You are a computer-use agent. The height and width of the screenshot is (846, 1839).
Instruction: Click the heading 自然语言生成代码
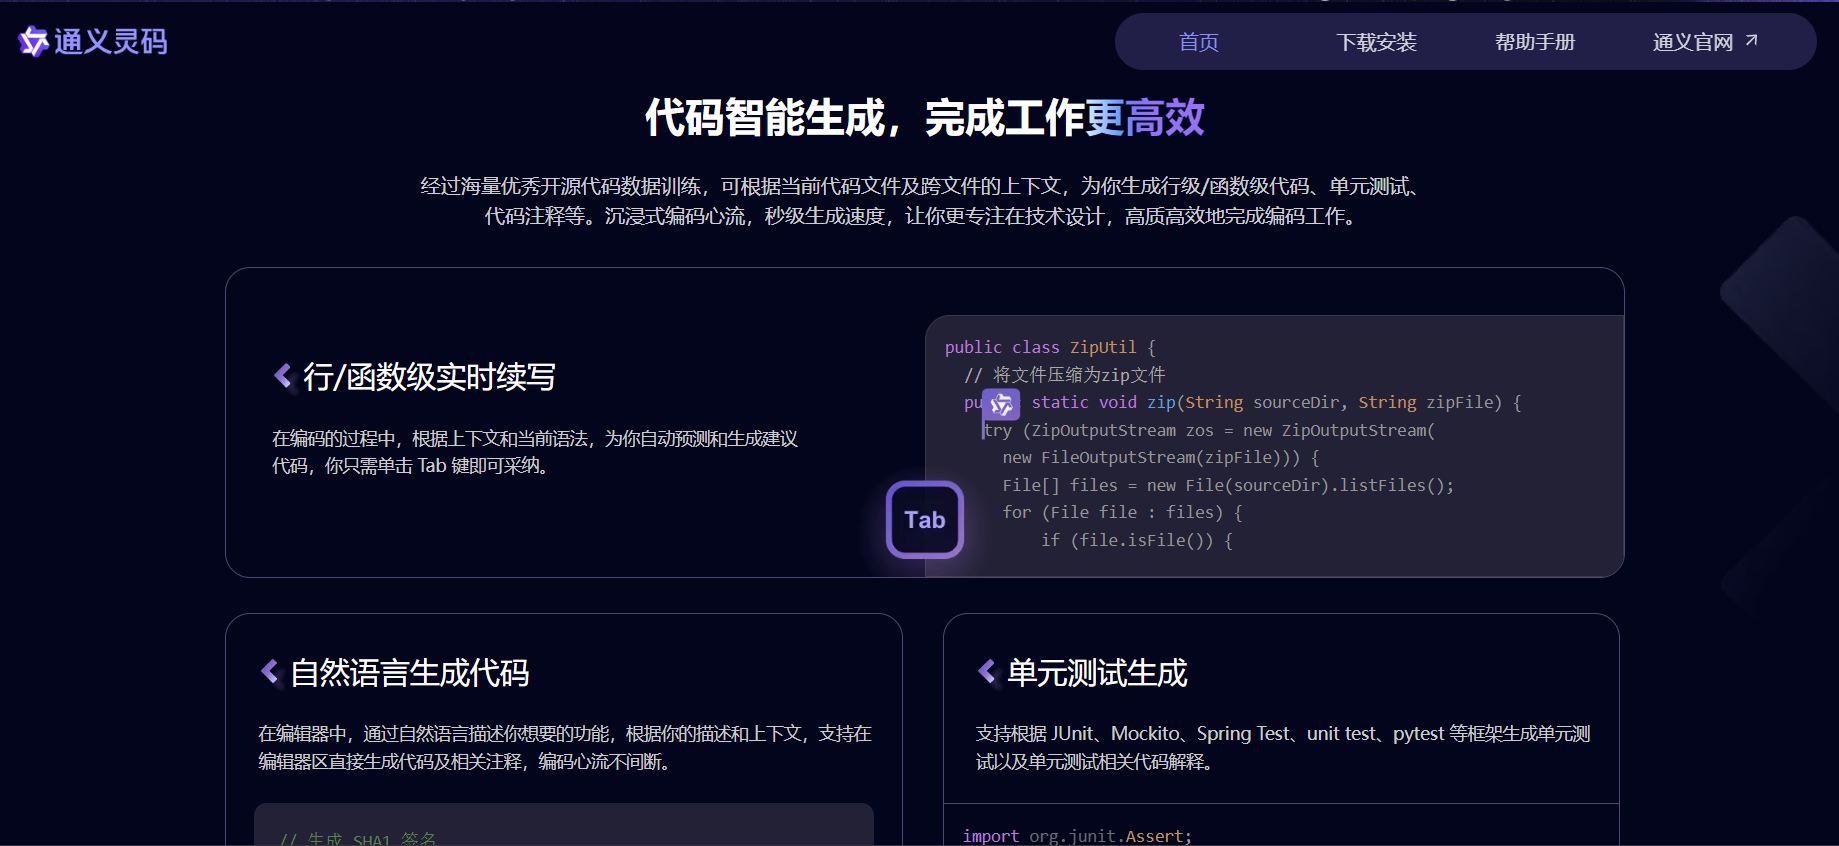tap(410, 673)
